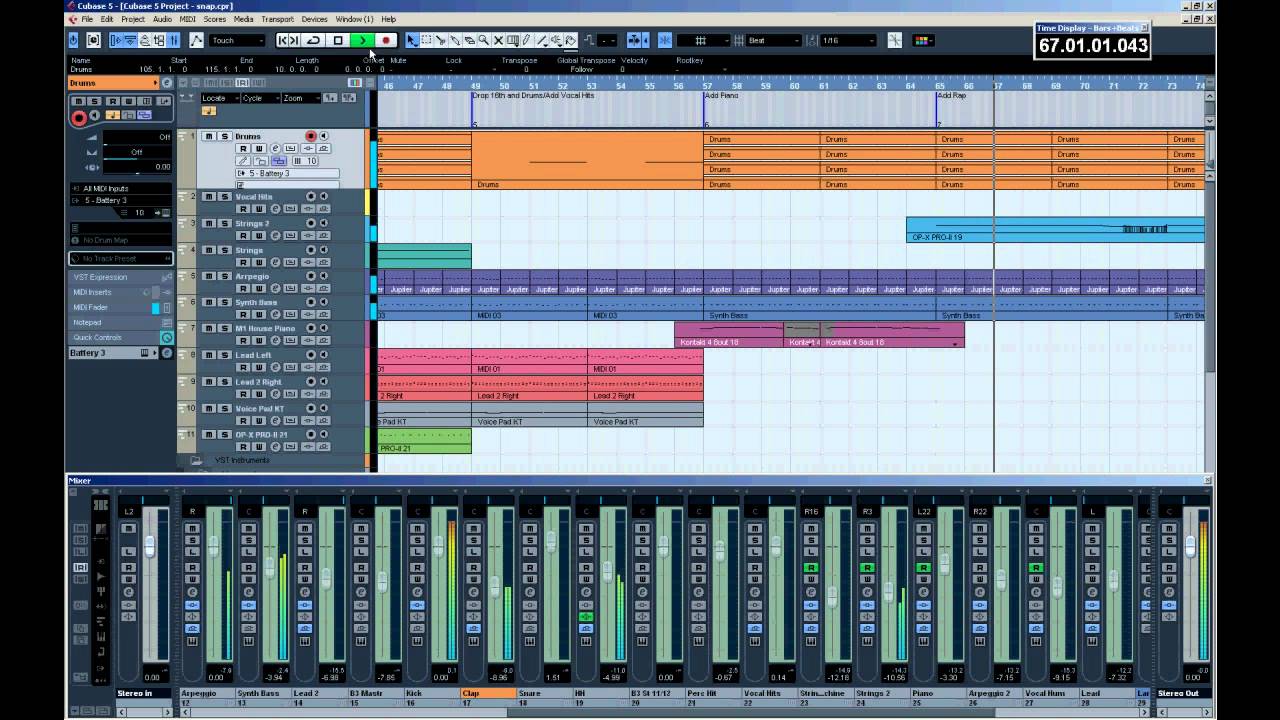1280x720 pixels.
Task: Expand the MIDI Inserts inspector section
Action: [x=120, y=292]
